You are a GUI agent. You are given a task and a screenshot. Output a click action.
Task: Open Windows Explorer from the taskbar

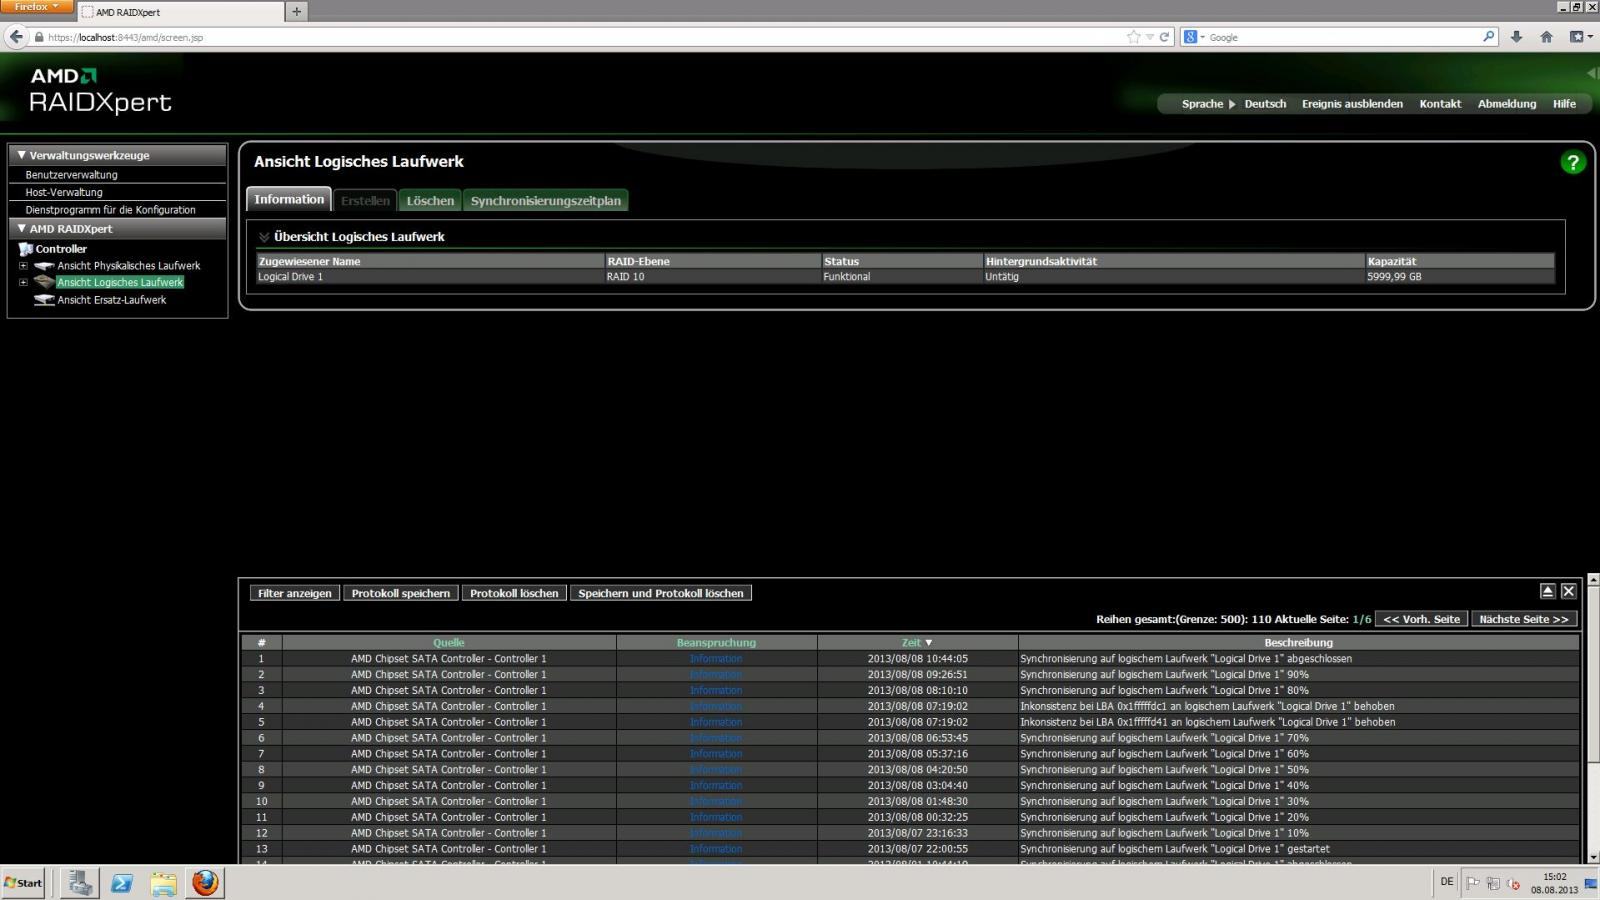click(x=164, y=883)
